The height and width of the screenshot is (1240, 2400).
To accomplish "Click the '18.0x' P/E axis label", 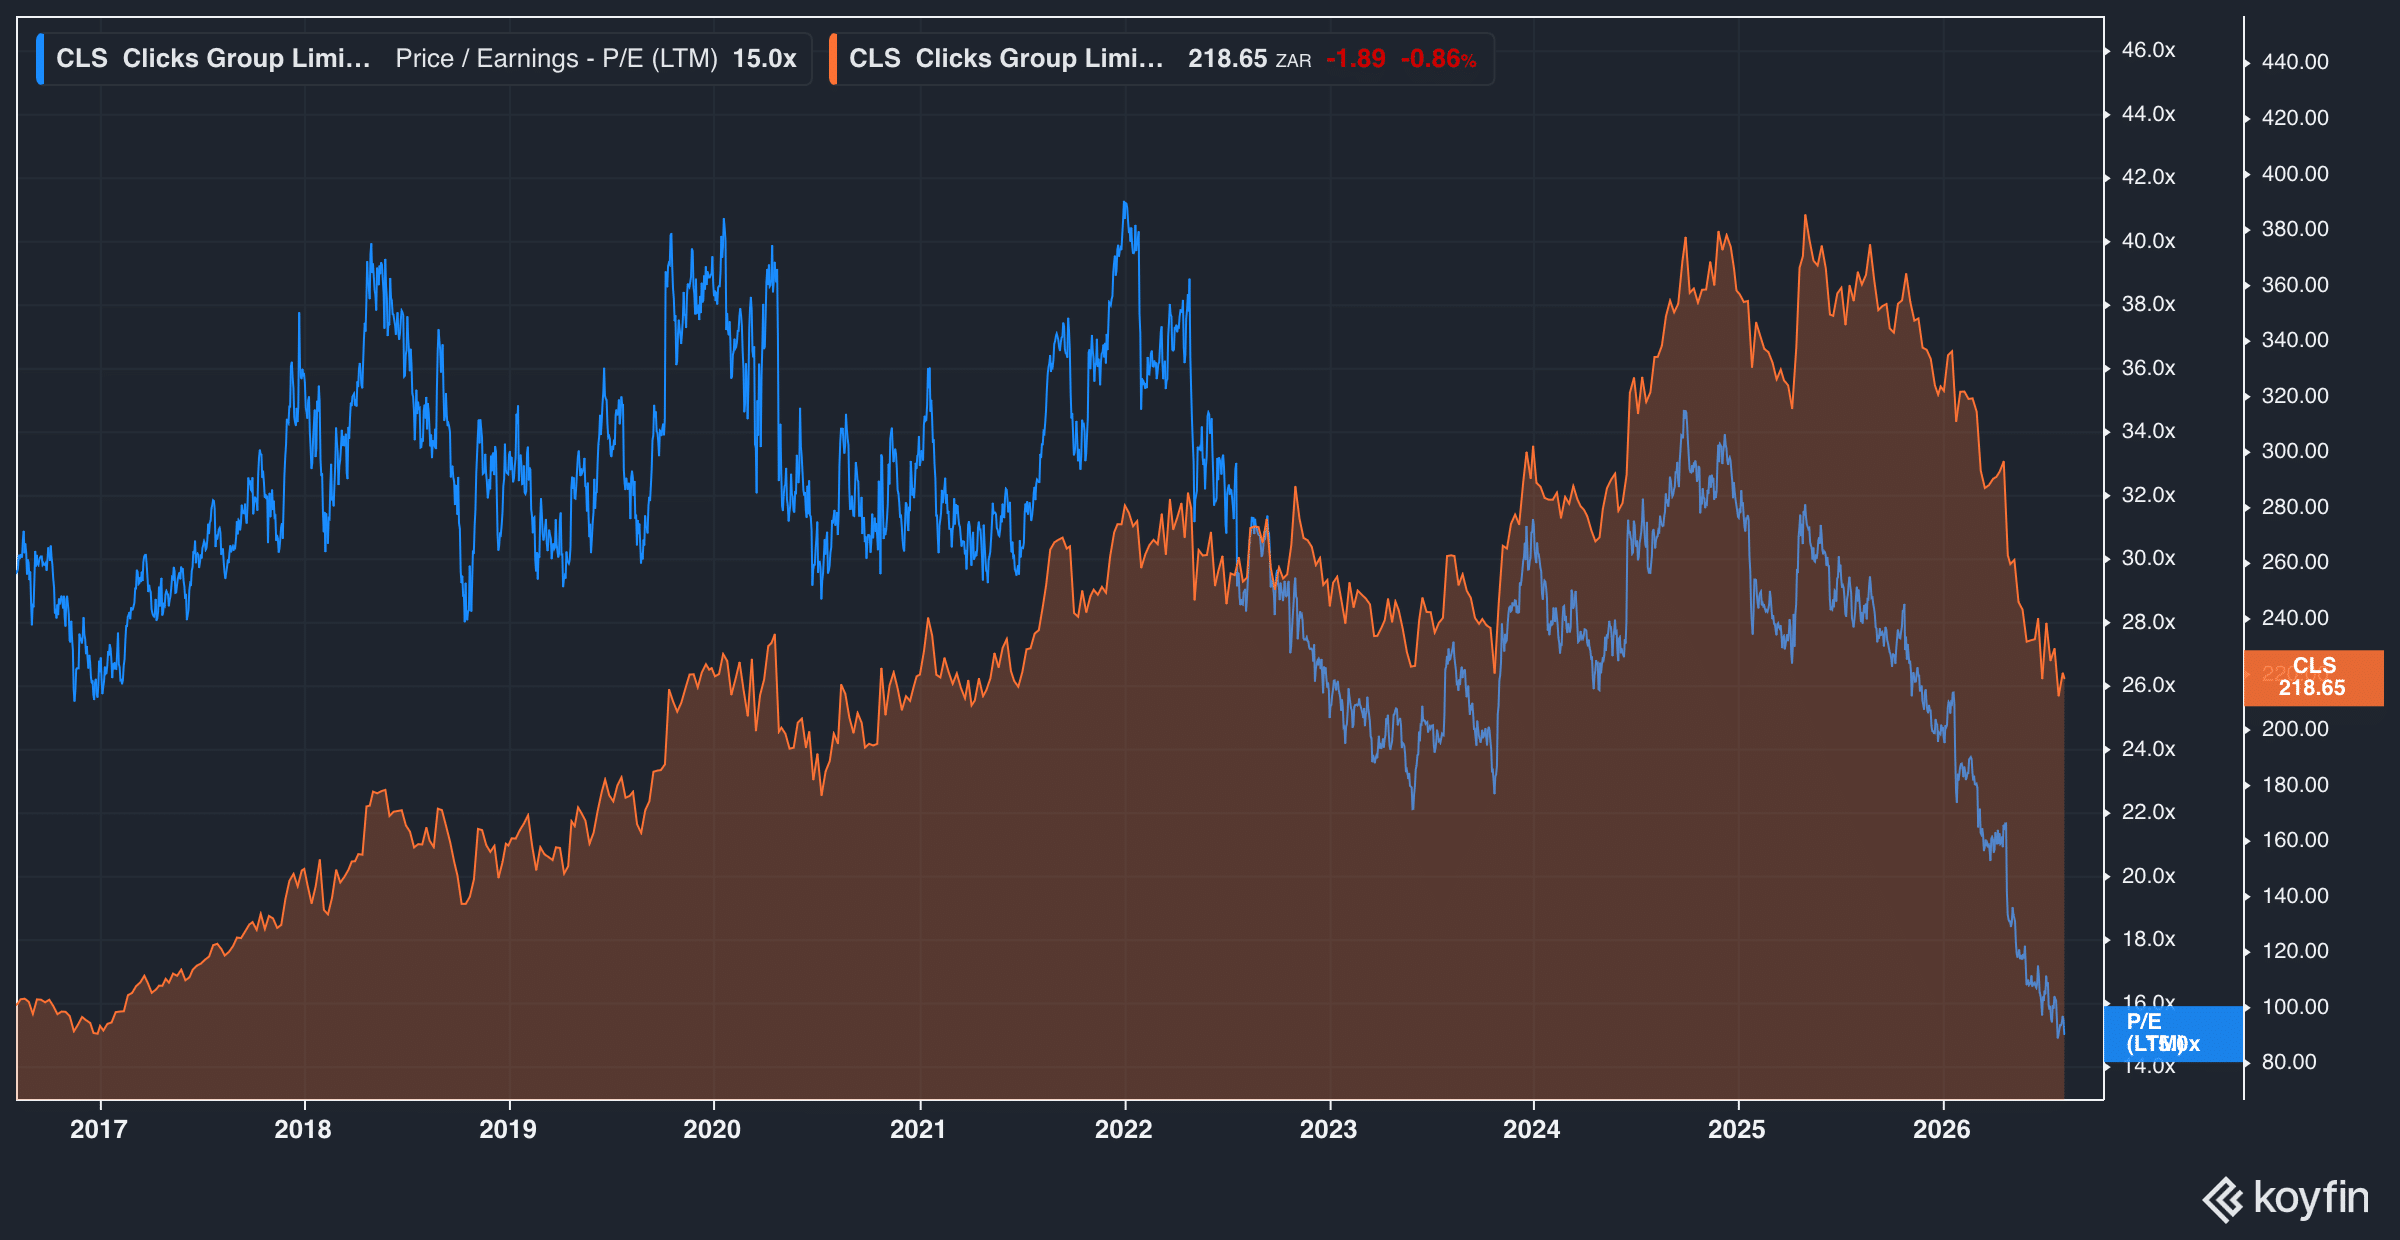I will click(2149, 939).
